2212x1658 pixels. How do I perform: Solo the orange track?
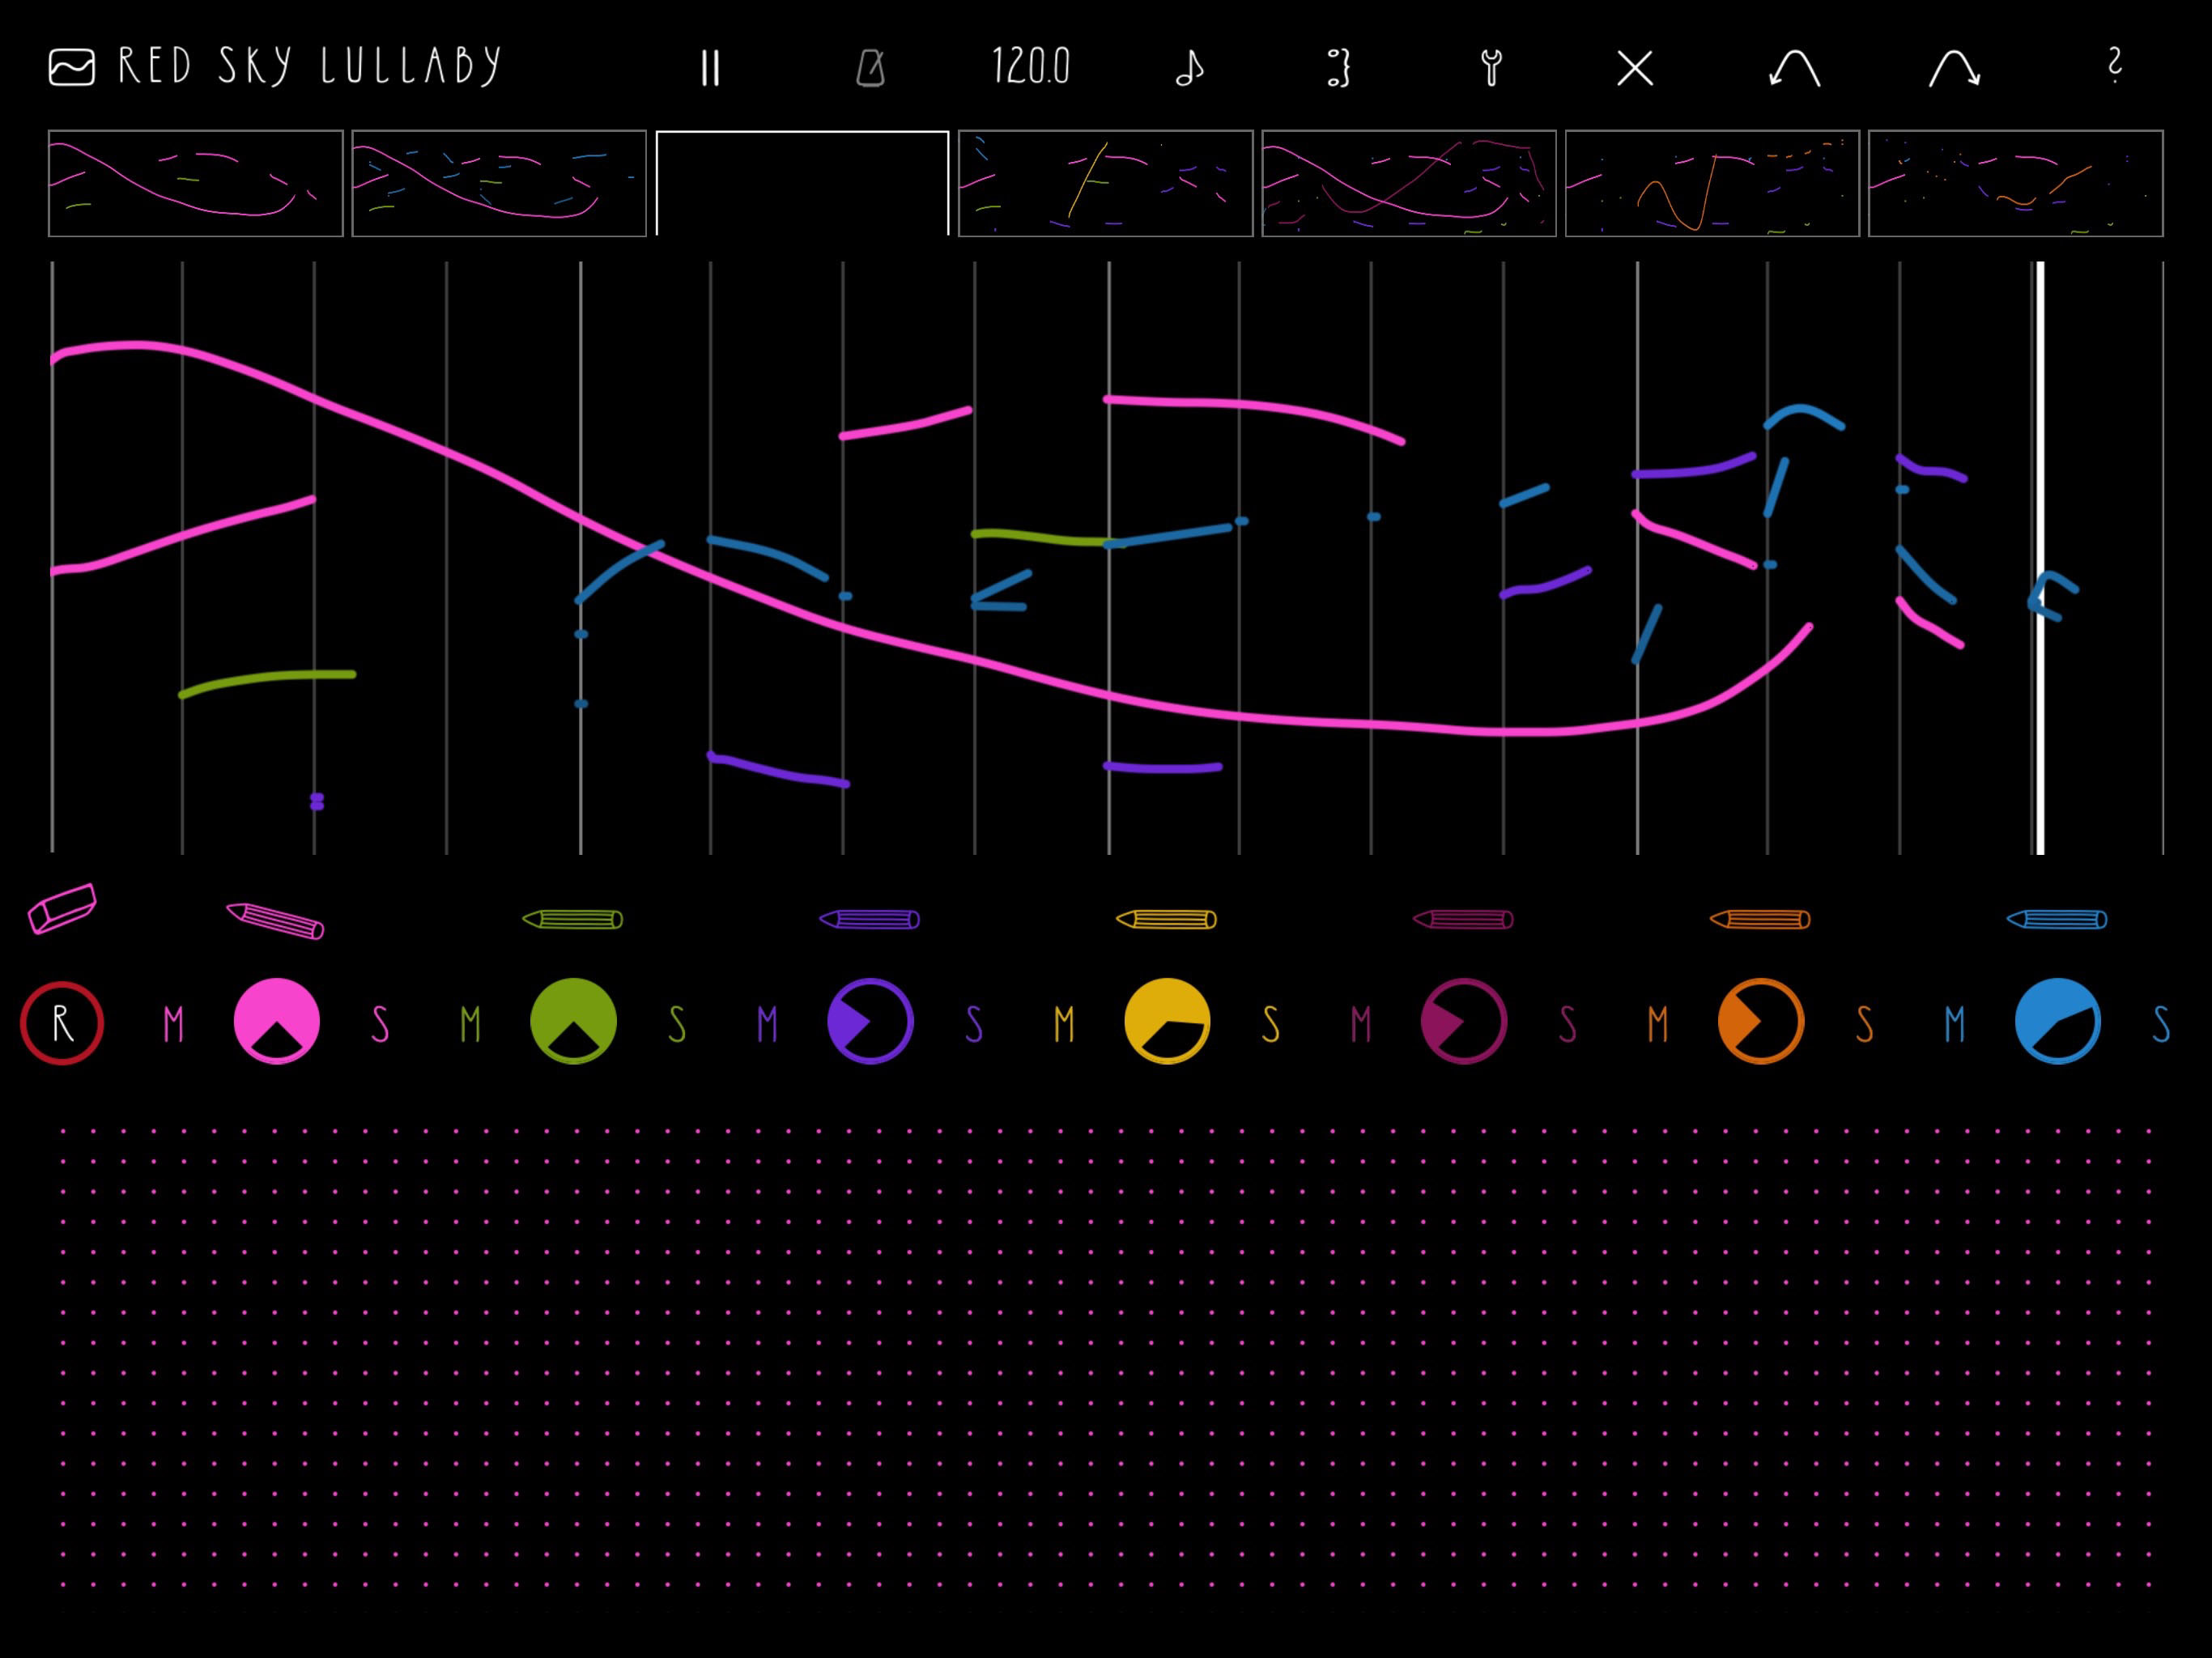point(1864,1024)
